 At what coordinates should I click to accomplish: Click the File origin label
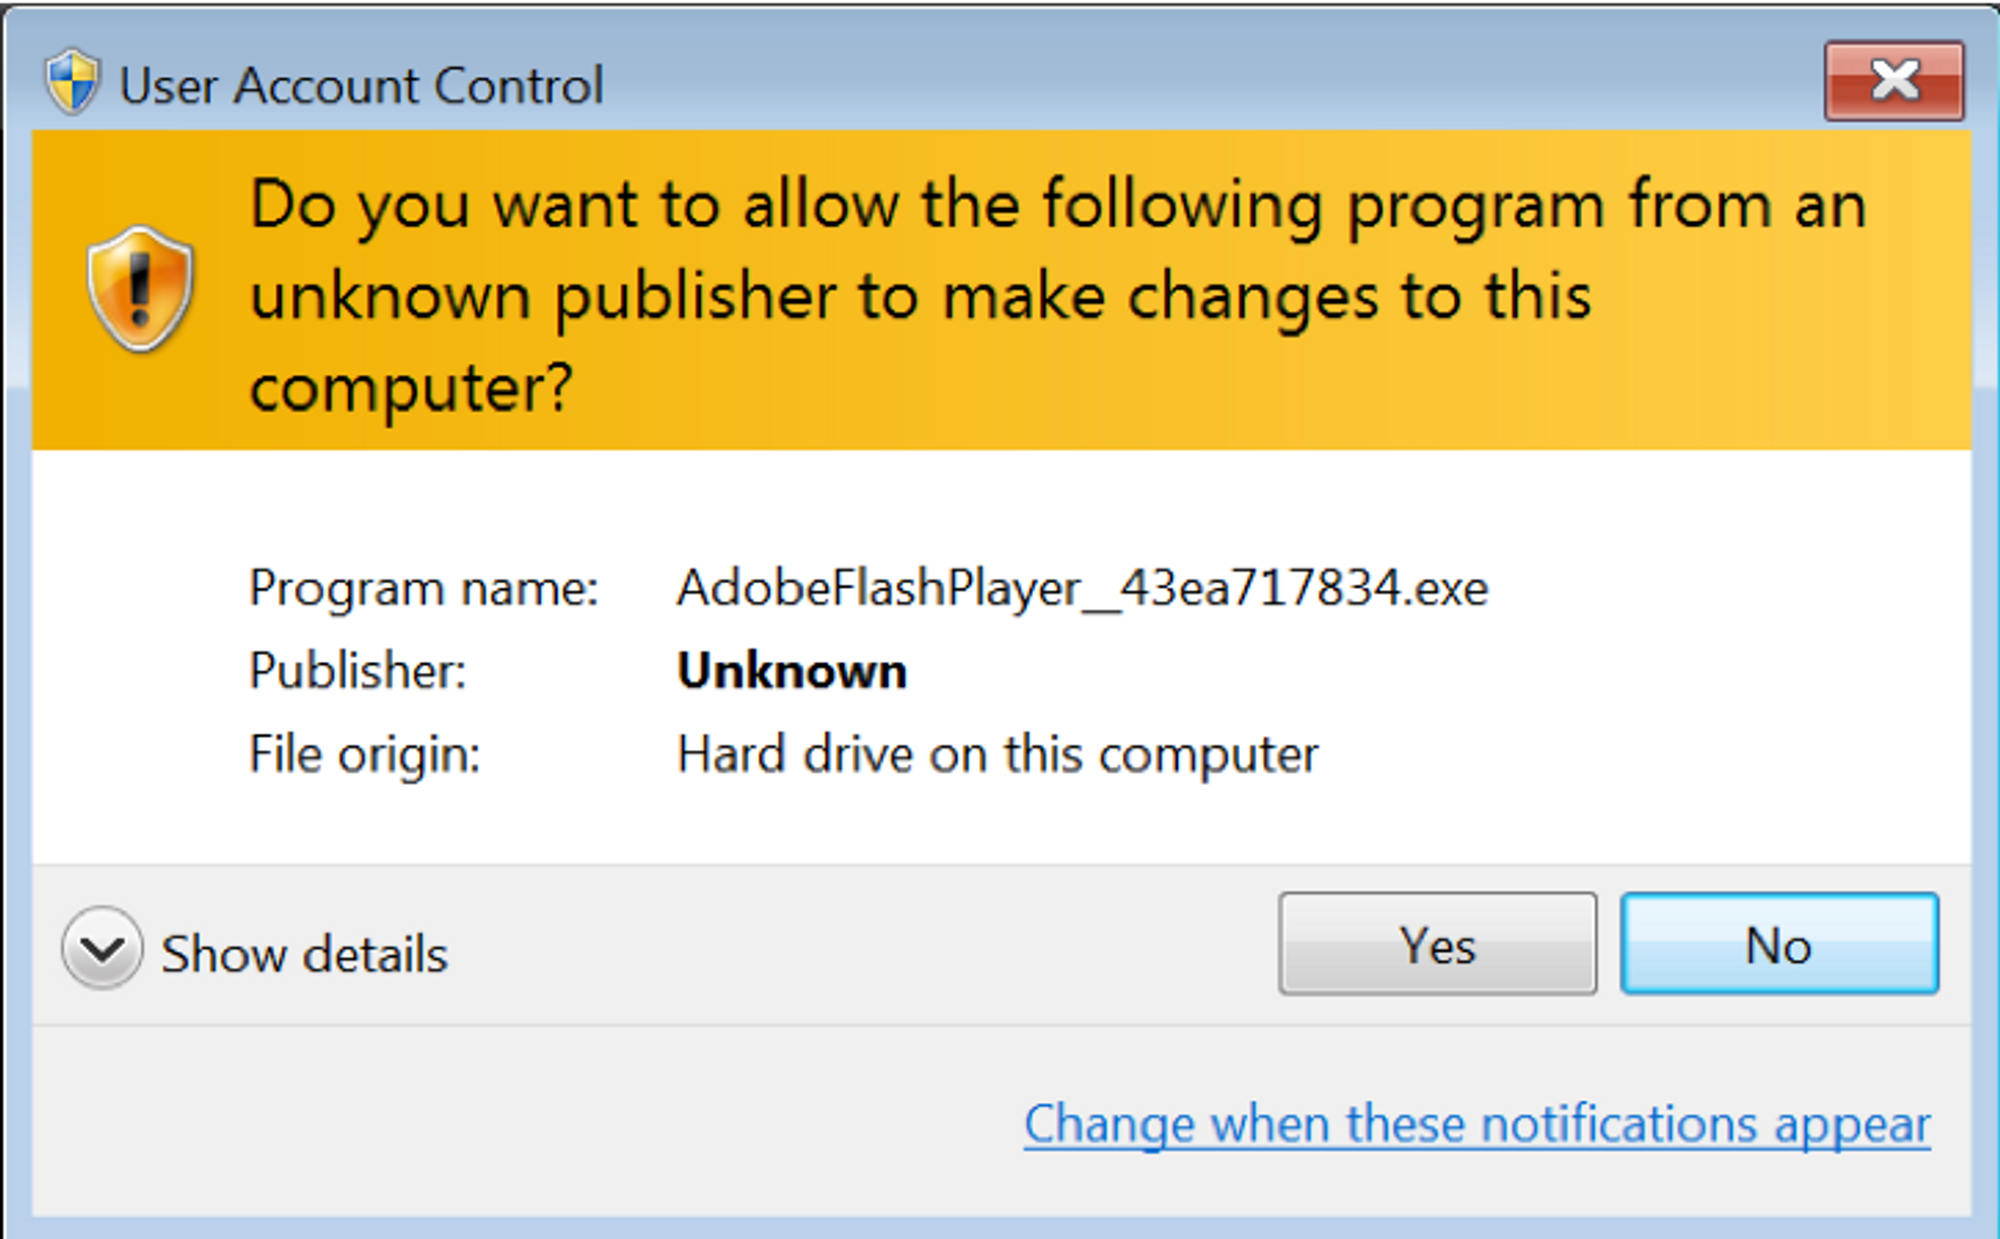365,754
